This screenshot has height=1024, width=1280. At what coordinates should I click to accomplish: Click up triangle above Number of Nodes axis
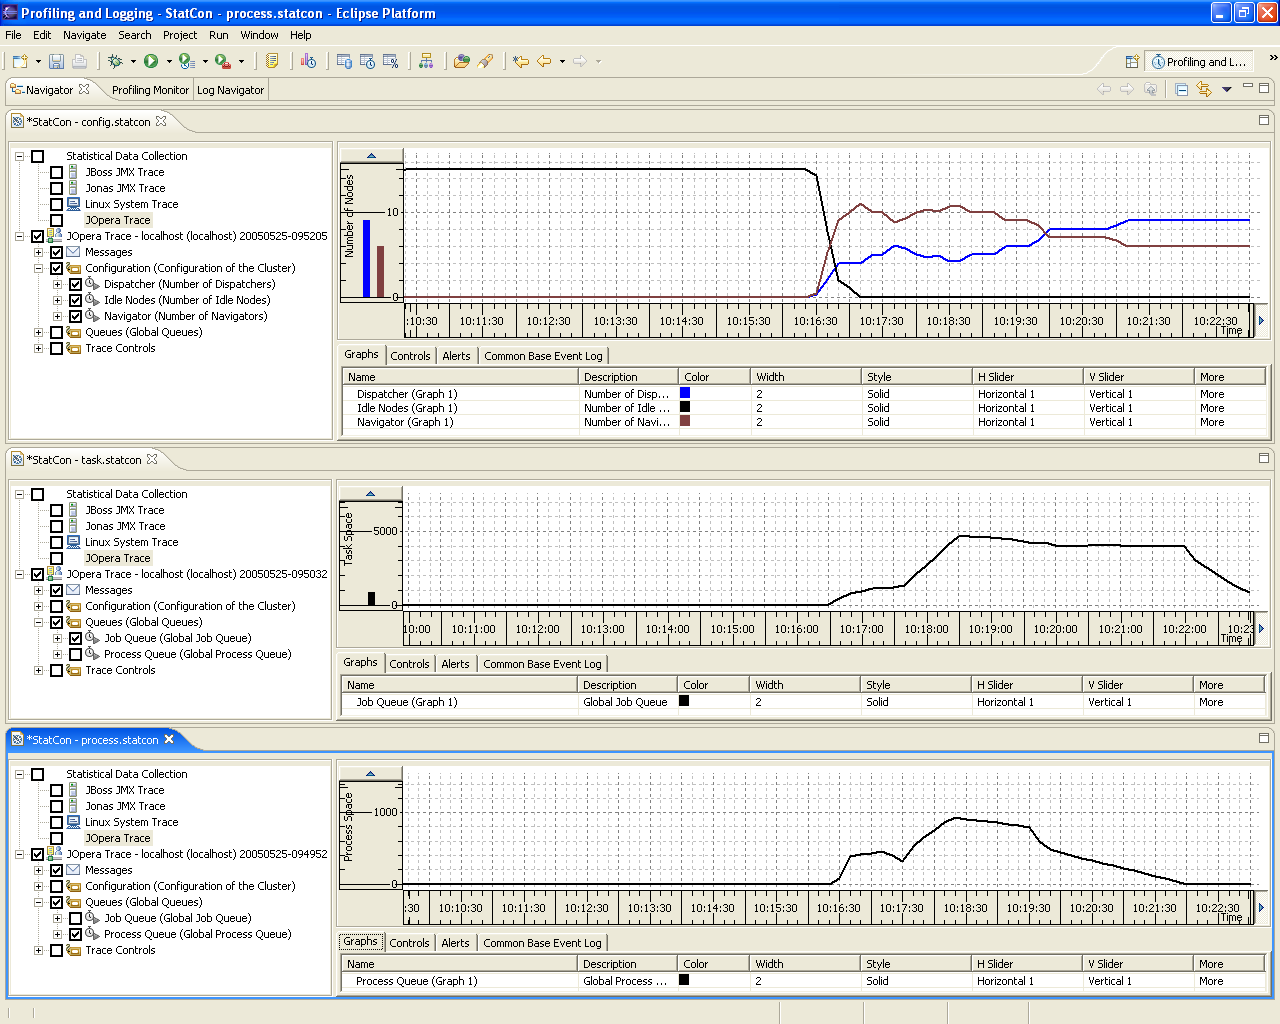click(371, 156)
